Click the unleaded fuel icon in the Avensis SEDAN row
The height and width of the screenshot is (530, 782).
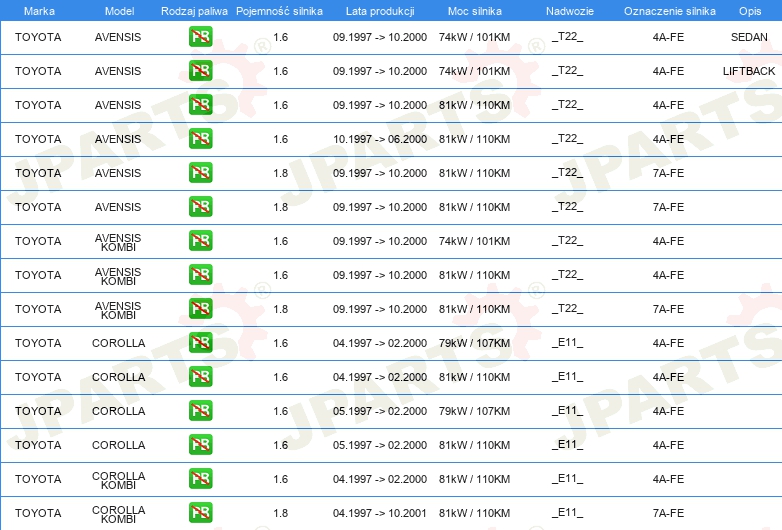coord(200,37)
